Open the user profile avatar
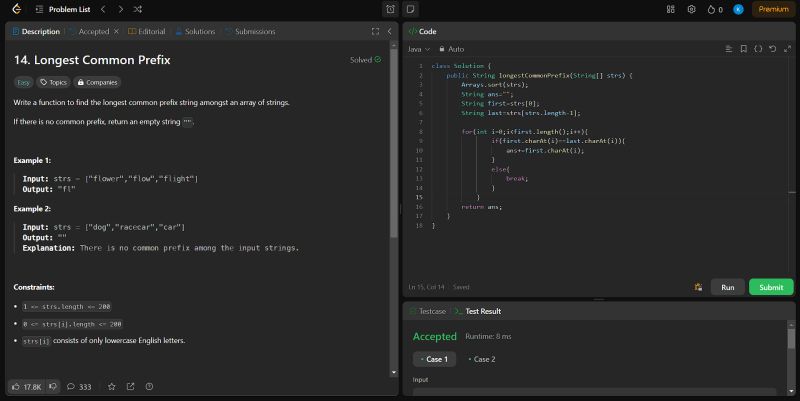Viewport: 800px width, 401px height. 738,9
